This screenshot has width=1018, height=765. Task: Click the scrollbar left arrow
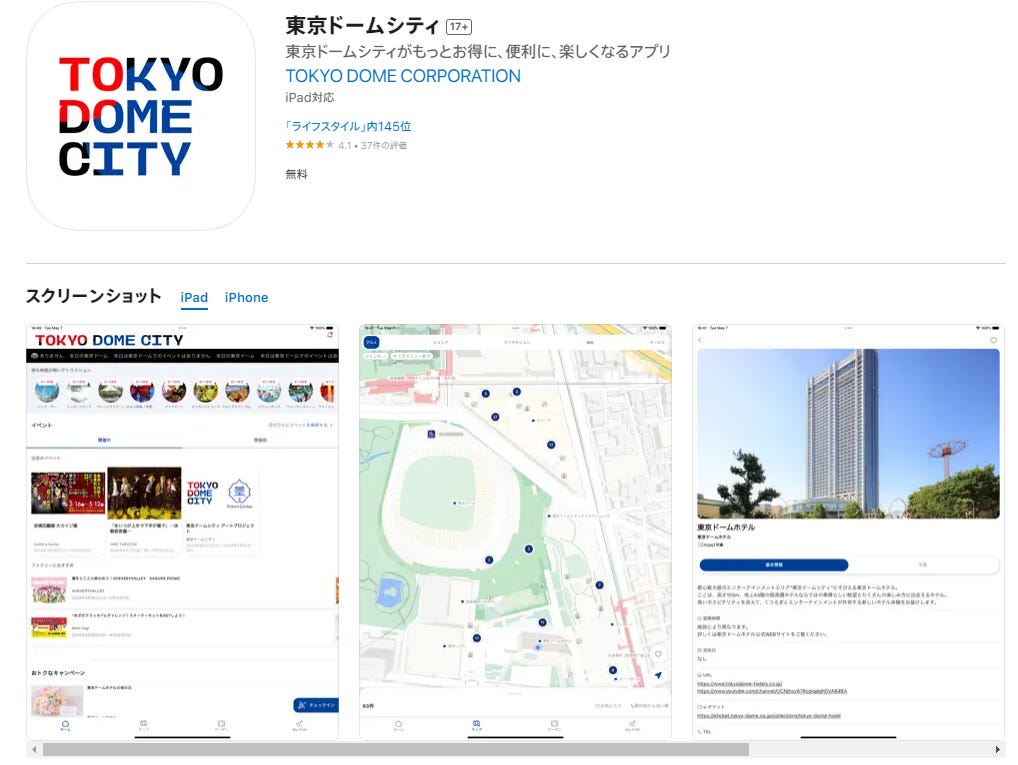tap(34, 749)
